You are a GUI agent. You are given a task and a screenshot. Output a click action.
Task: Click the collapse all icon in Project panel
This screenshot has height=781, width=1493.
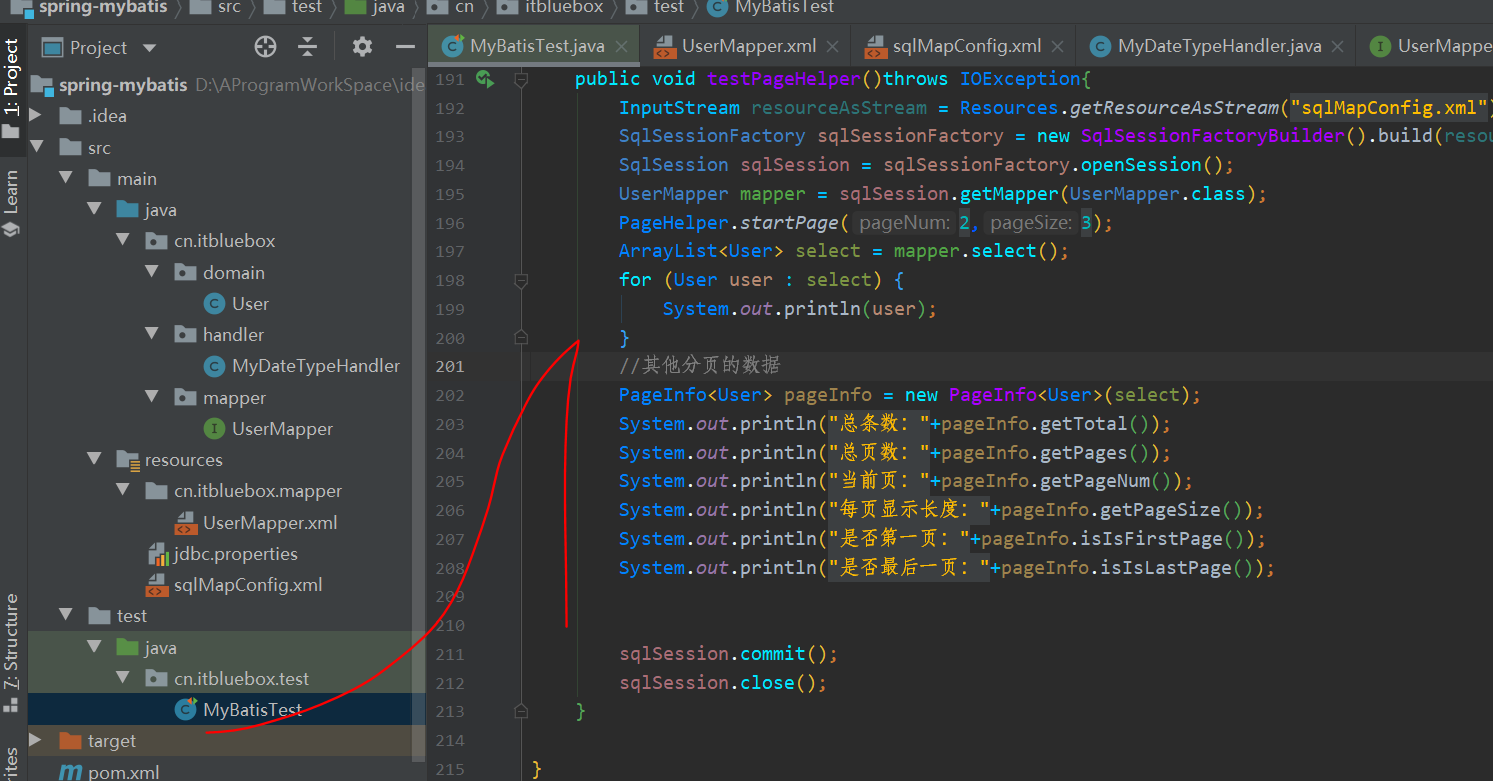pyautogui.click(x=308, y=47)
